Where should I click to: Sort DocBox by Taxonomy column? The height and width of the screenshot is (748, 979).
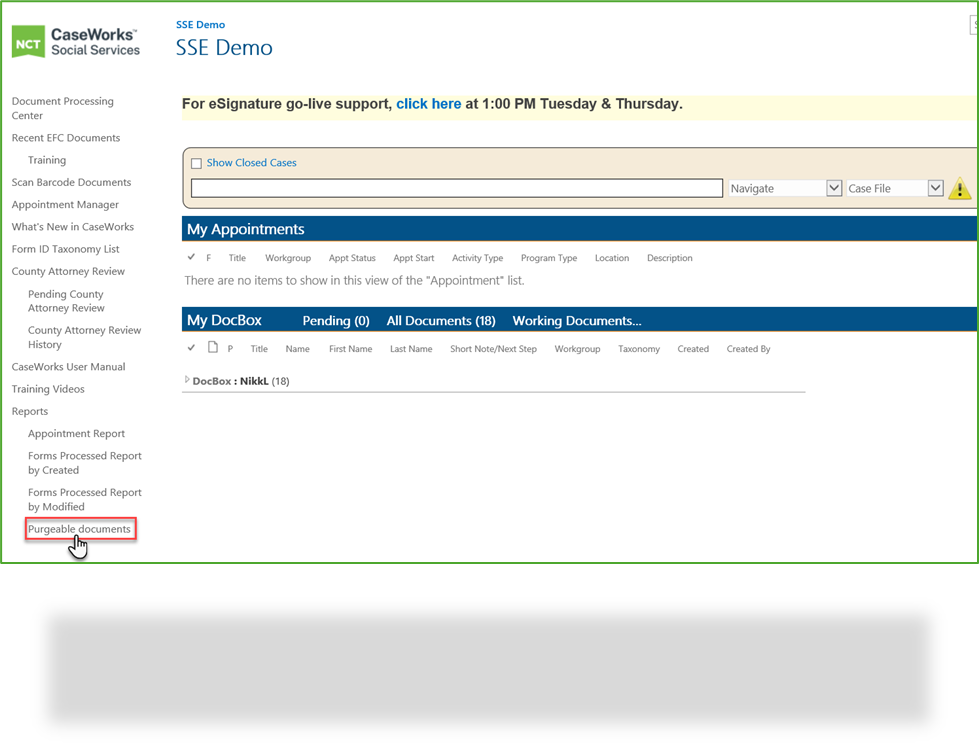point(639,349)
